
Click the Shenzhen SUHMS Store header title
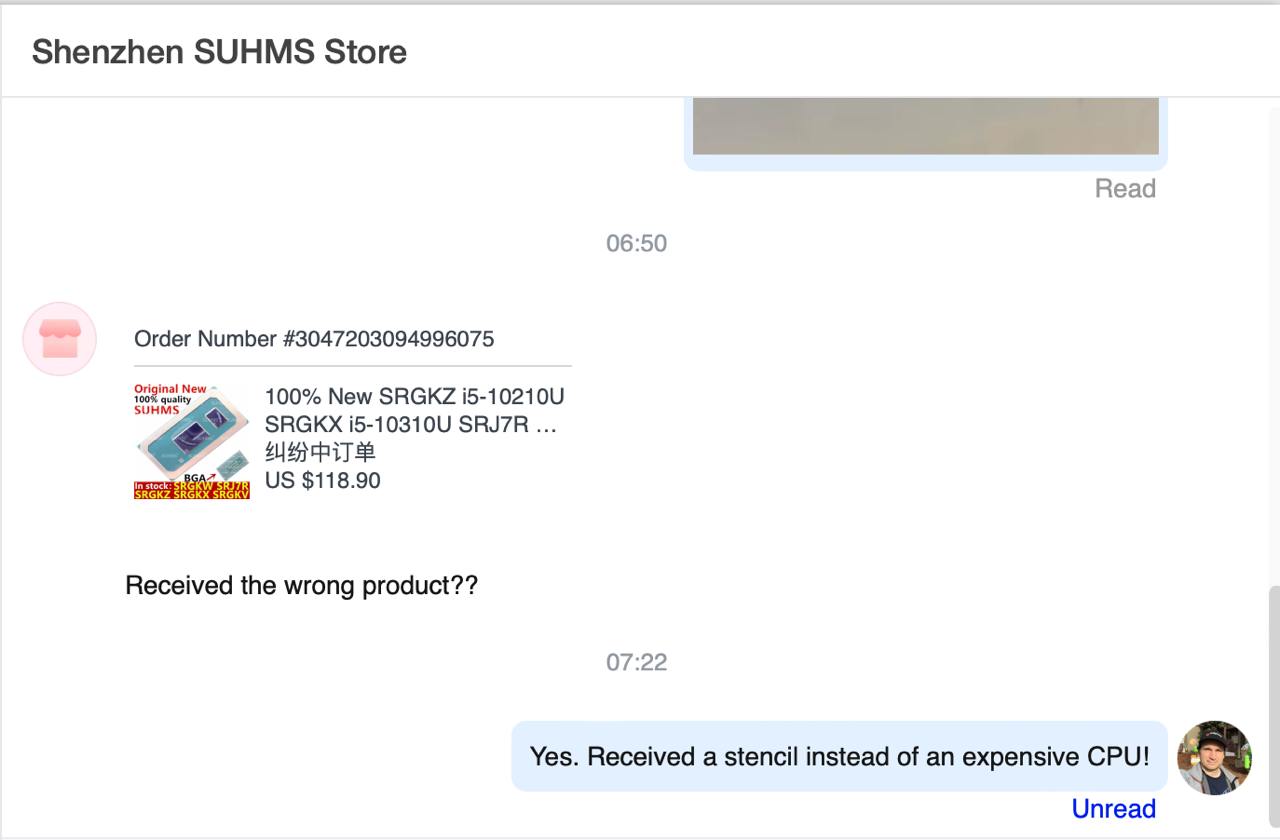coord(219,52)
